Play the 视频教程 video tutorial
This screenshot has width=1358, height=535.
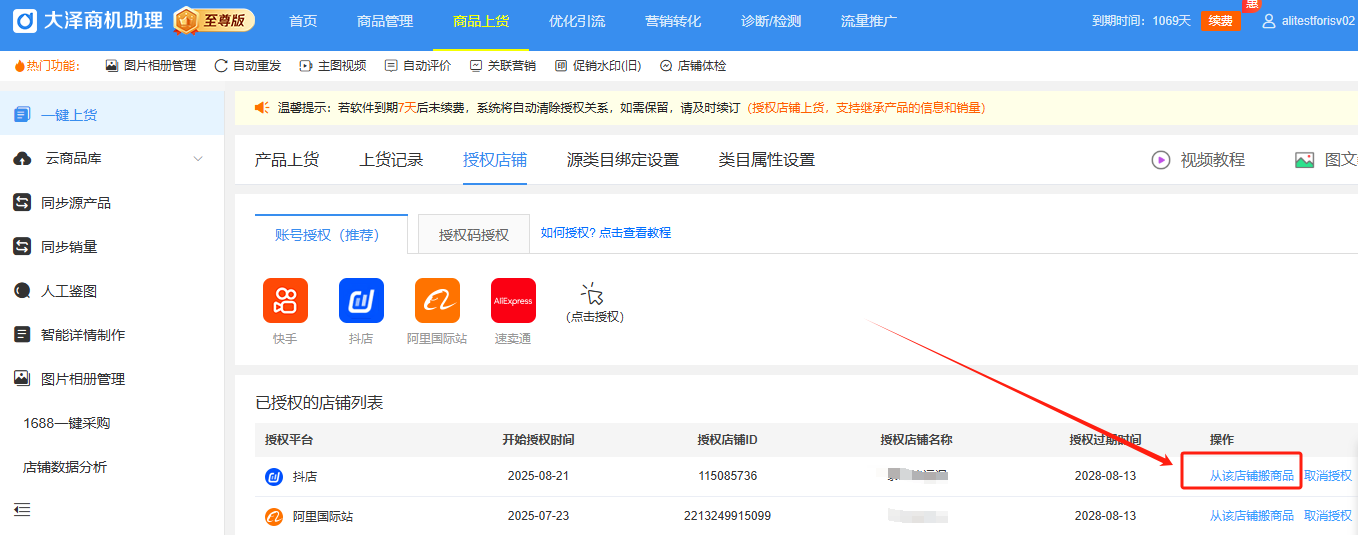1198,160
